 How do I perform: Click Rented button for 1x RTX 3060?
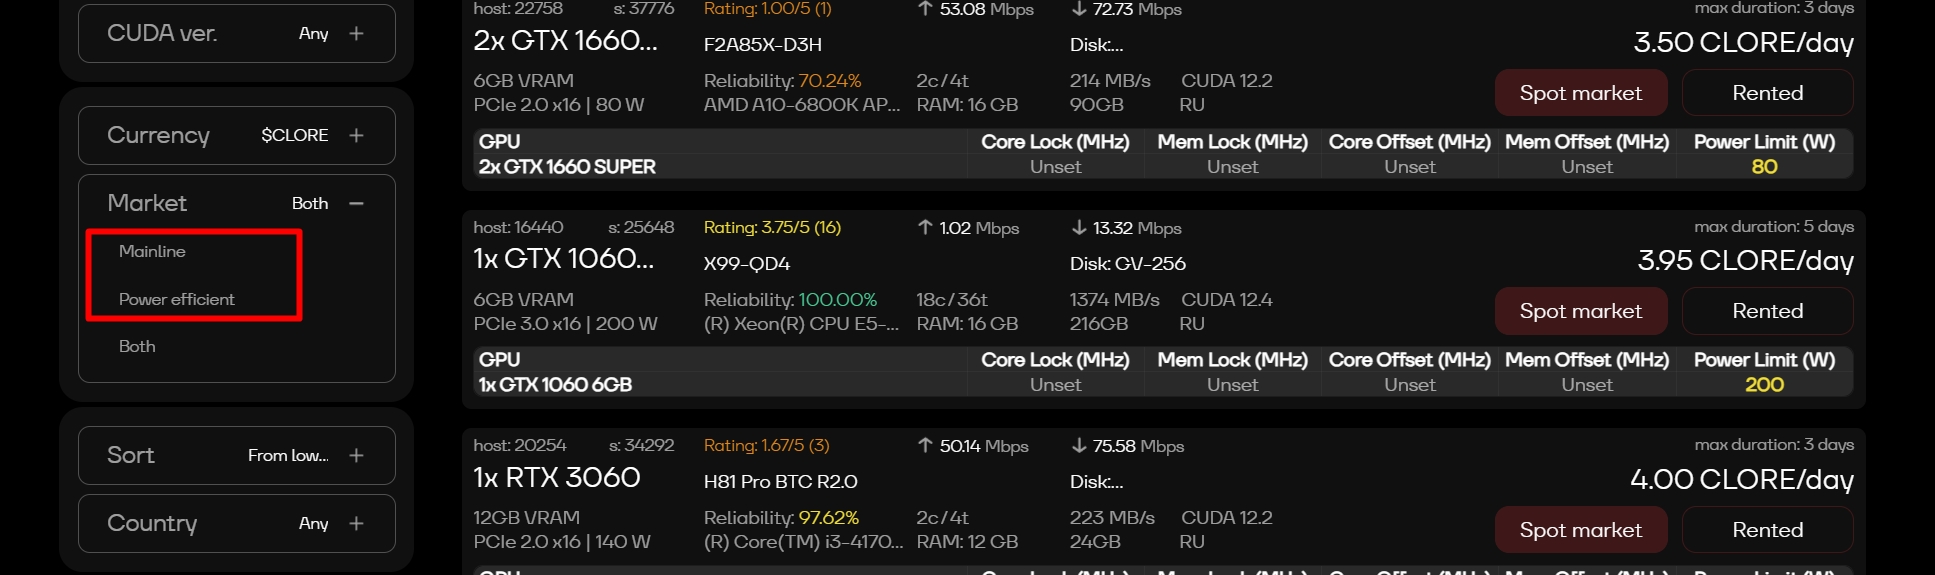[x=1767, y=530]
